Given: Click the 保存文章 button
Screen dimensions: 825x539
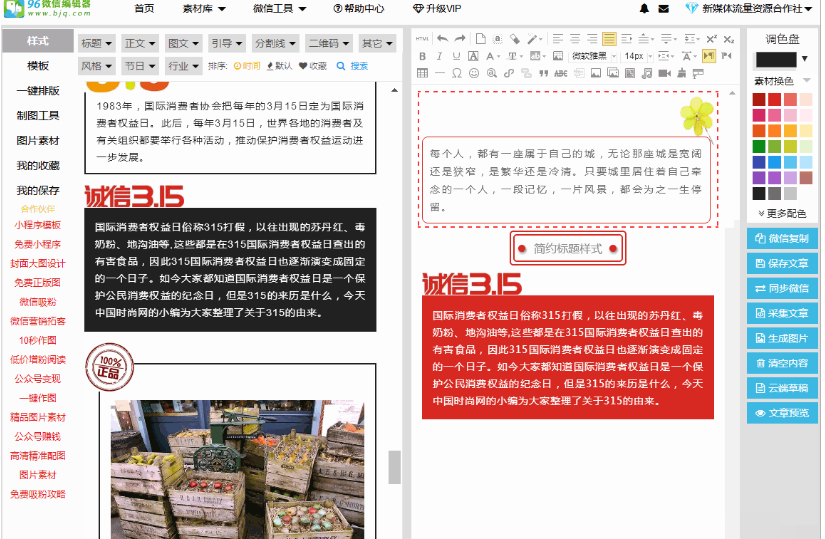Looking at the screenshot, I should 782,263.
